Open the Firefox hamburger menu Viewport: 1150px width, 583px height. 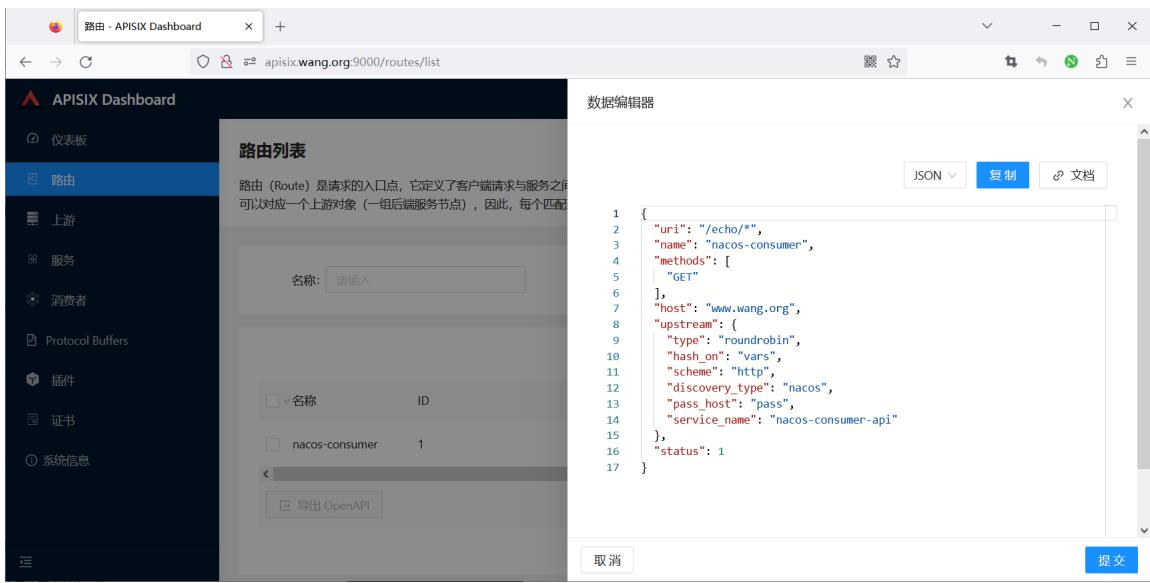coord(1132,62)
